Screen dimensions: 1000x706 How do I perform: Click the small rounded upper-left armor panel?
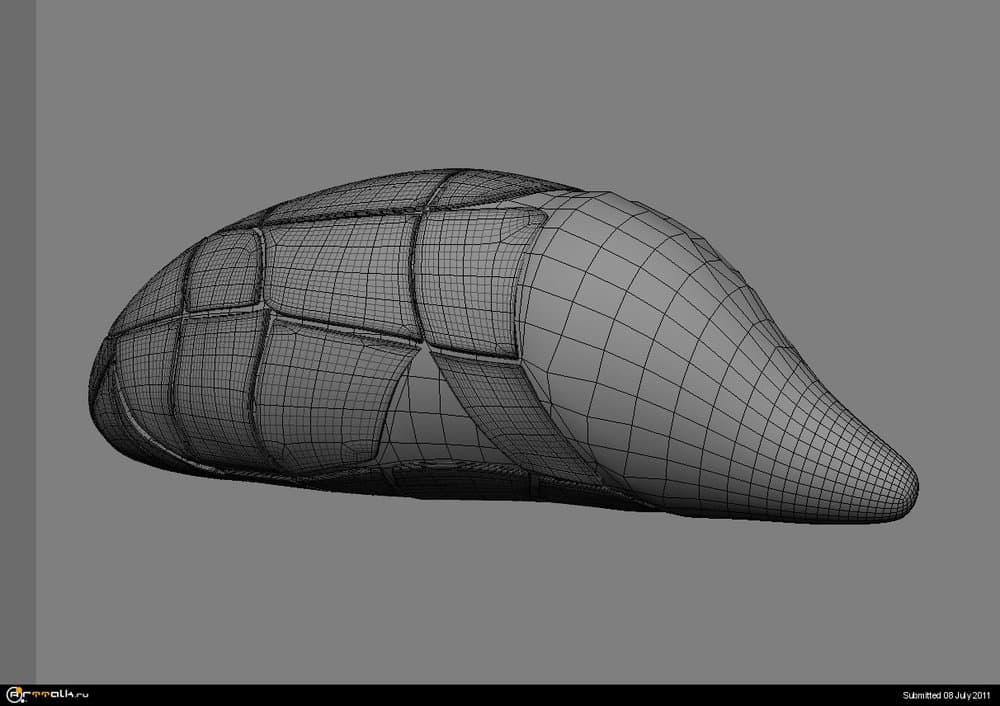[x=222, y=272]
